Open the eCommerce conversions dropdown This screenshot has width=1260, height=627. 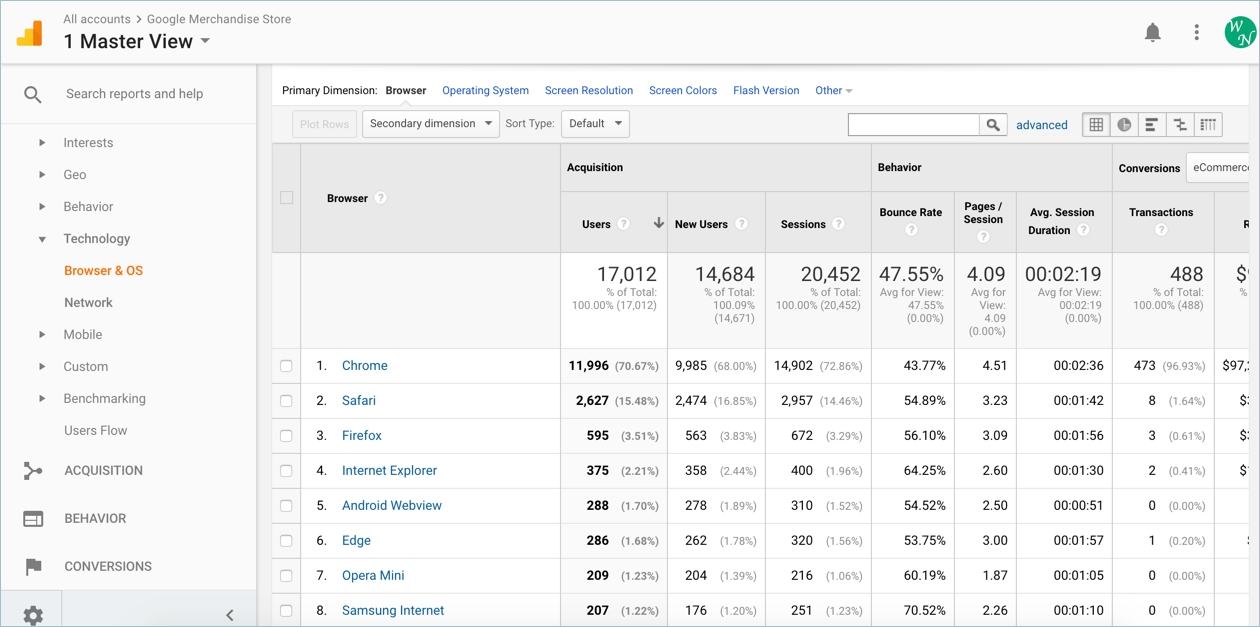[x=1218, y=168]
